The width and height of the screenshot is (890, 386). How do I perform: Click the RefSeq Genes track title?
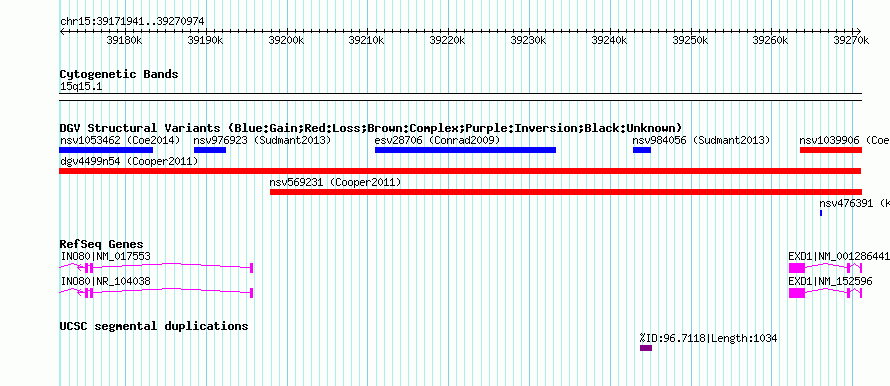point(102,244)
